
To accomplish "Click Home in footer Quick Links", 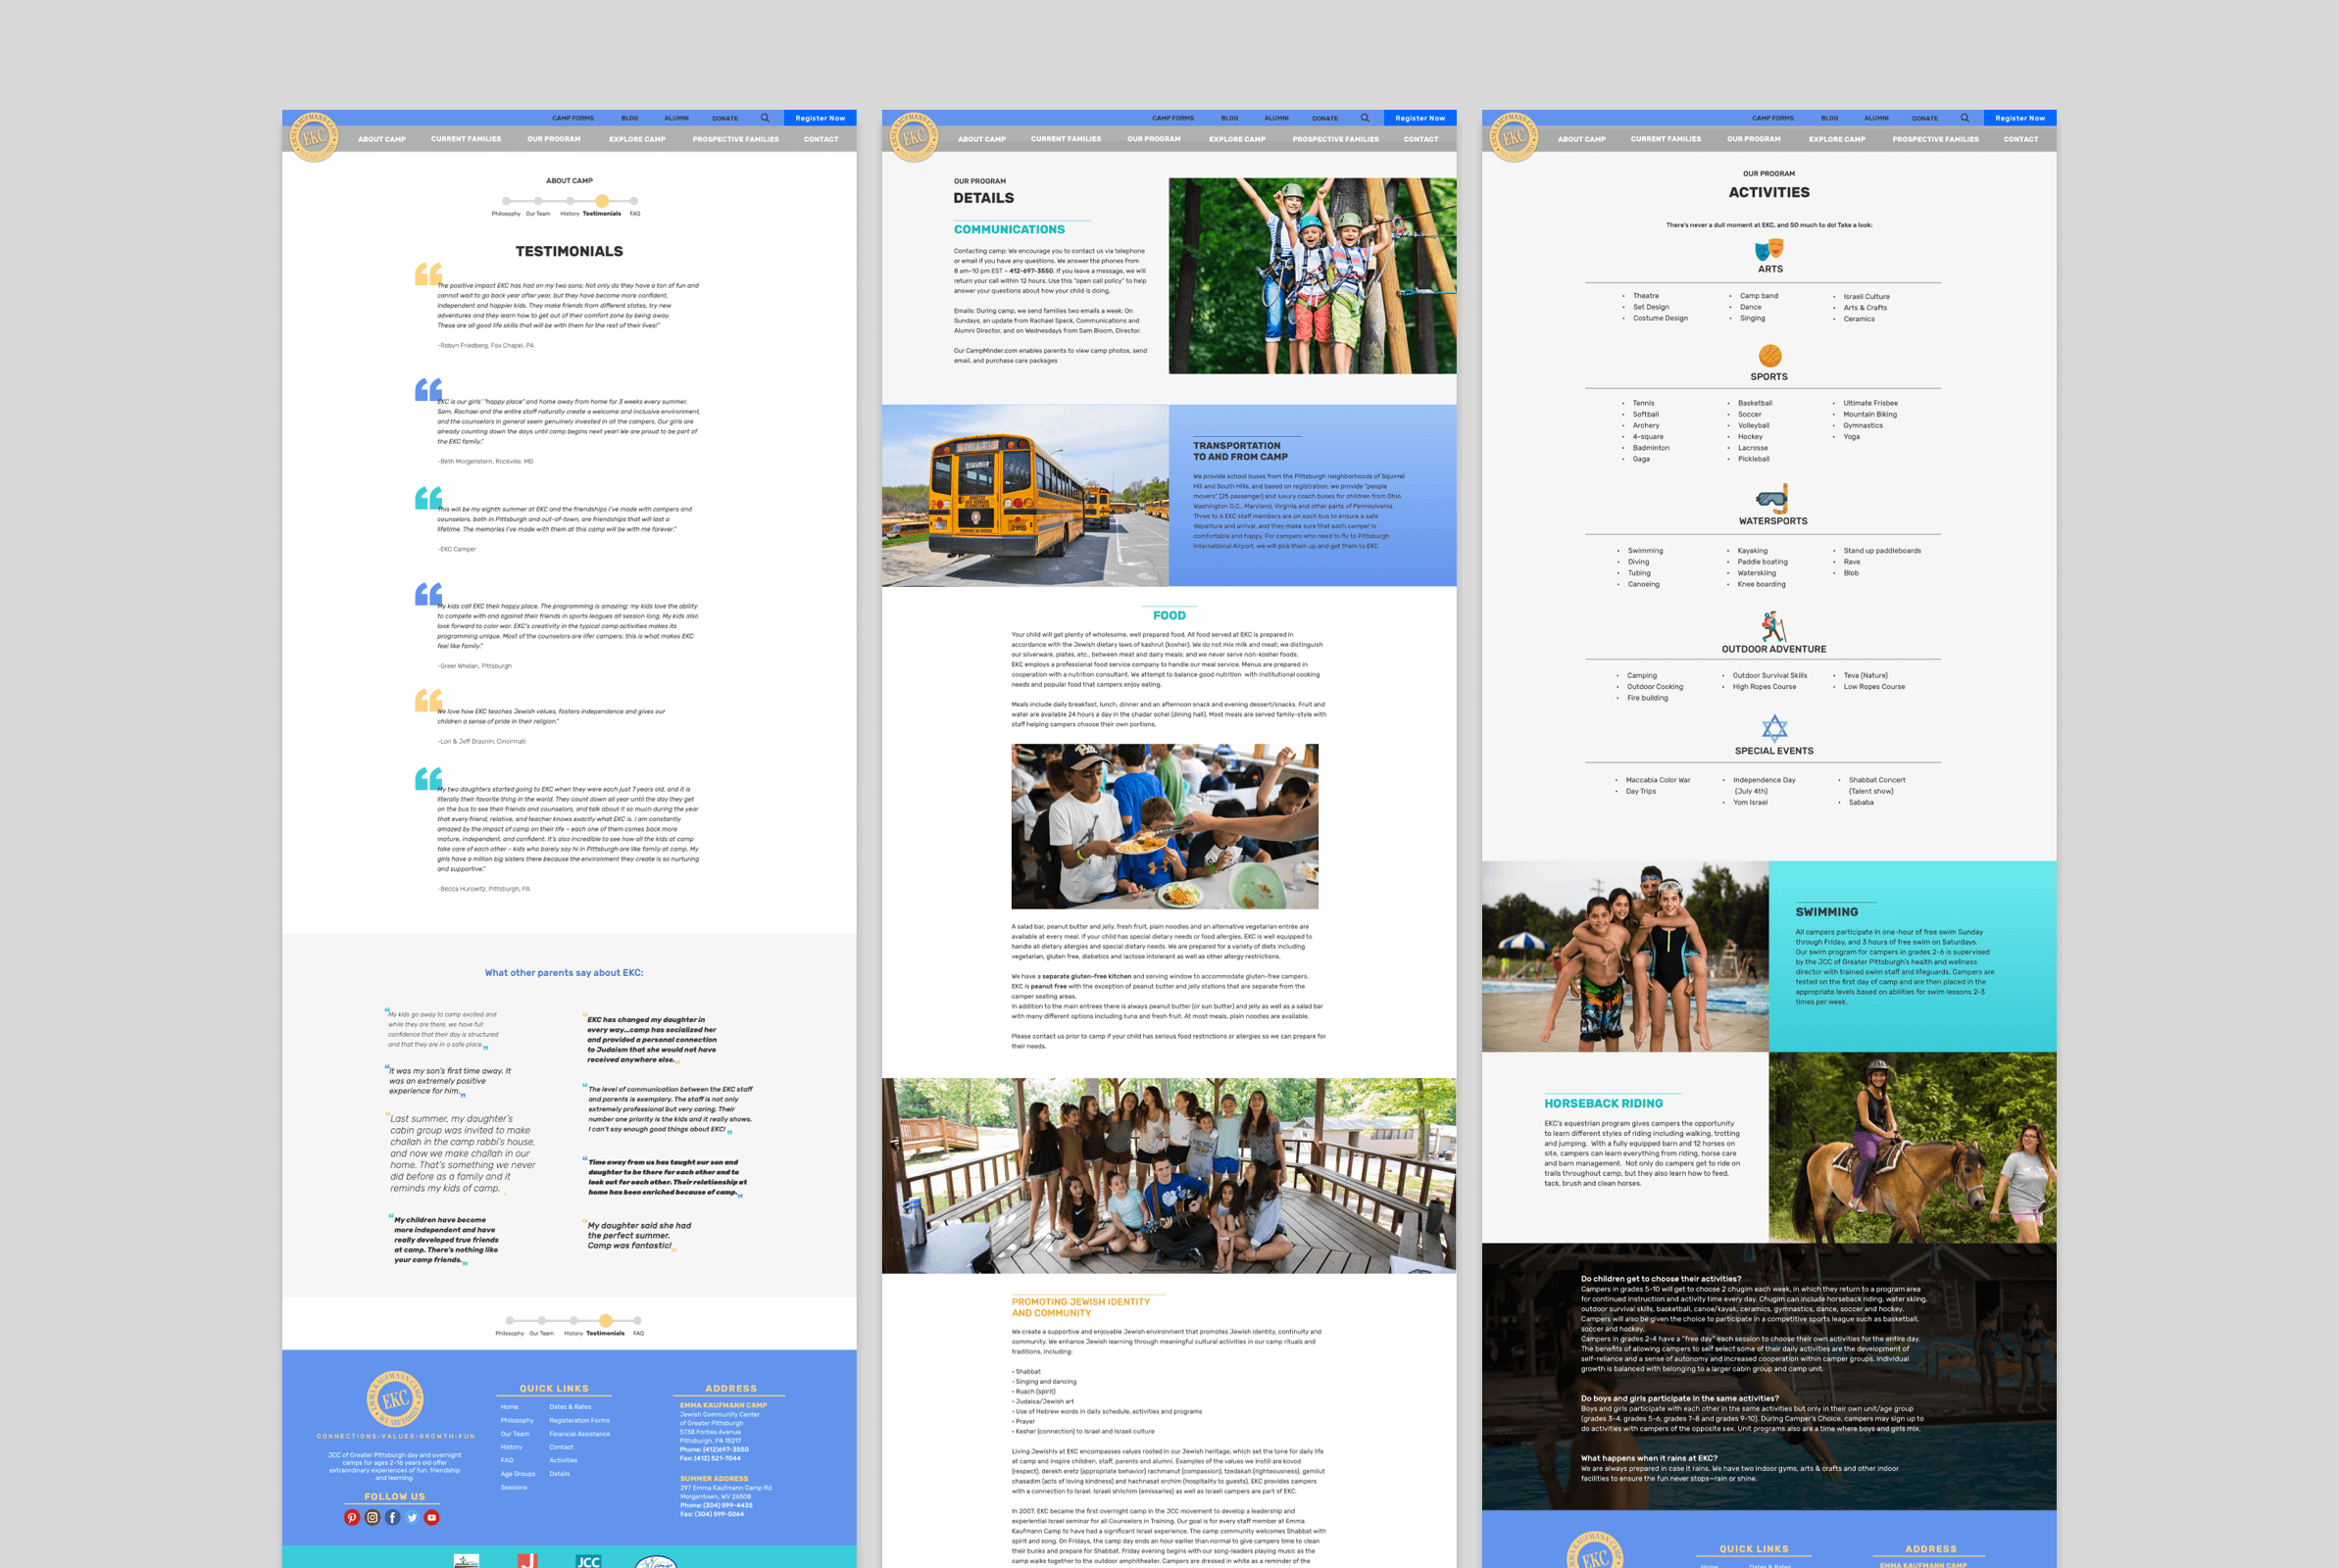I will point(510,1407).
